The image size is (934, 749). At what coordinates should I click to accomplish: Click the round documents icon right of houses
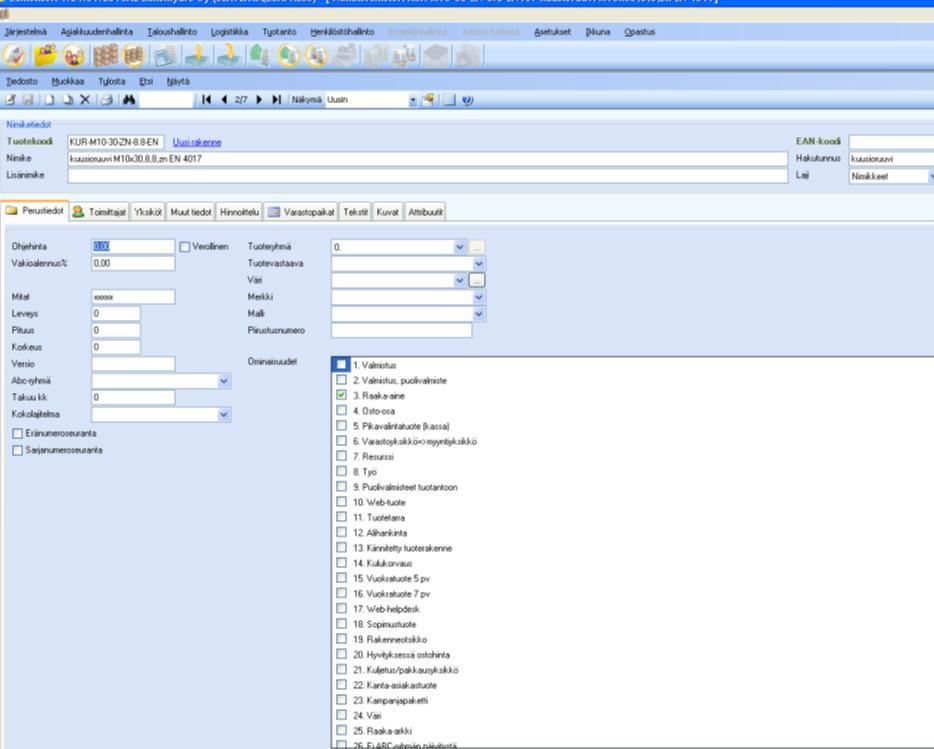click(x=317, y=57)
